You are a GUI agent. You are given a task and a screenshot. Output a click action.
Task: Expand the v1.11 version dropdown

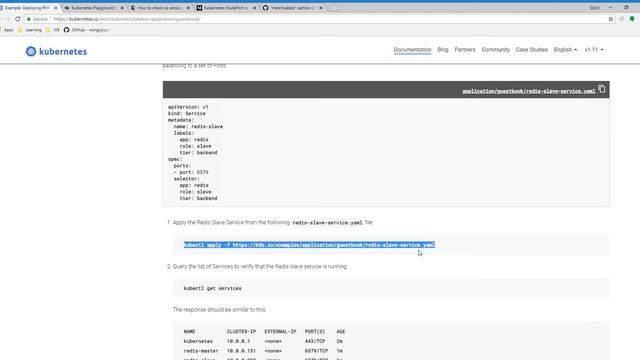click(x=594, y=50)
